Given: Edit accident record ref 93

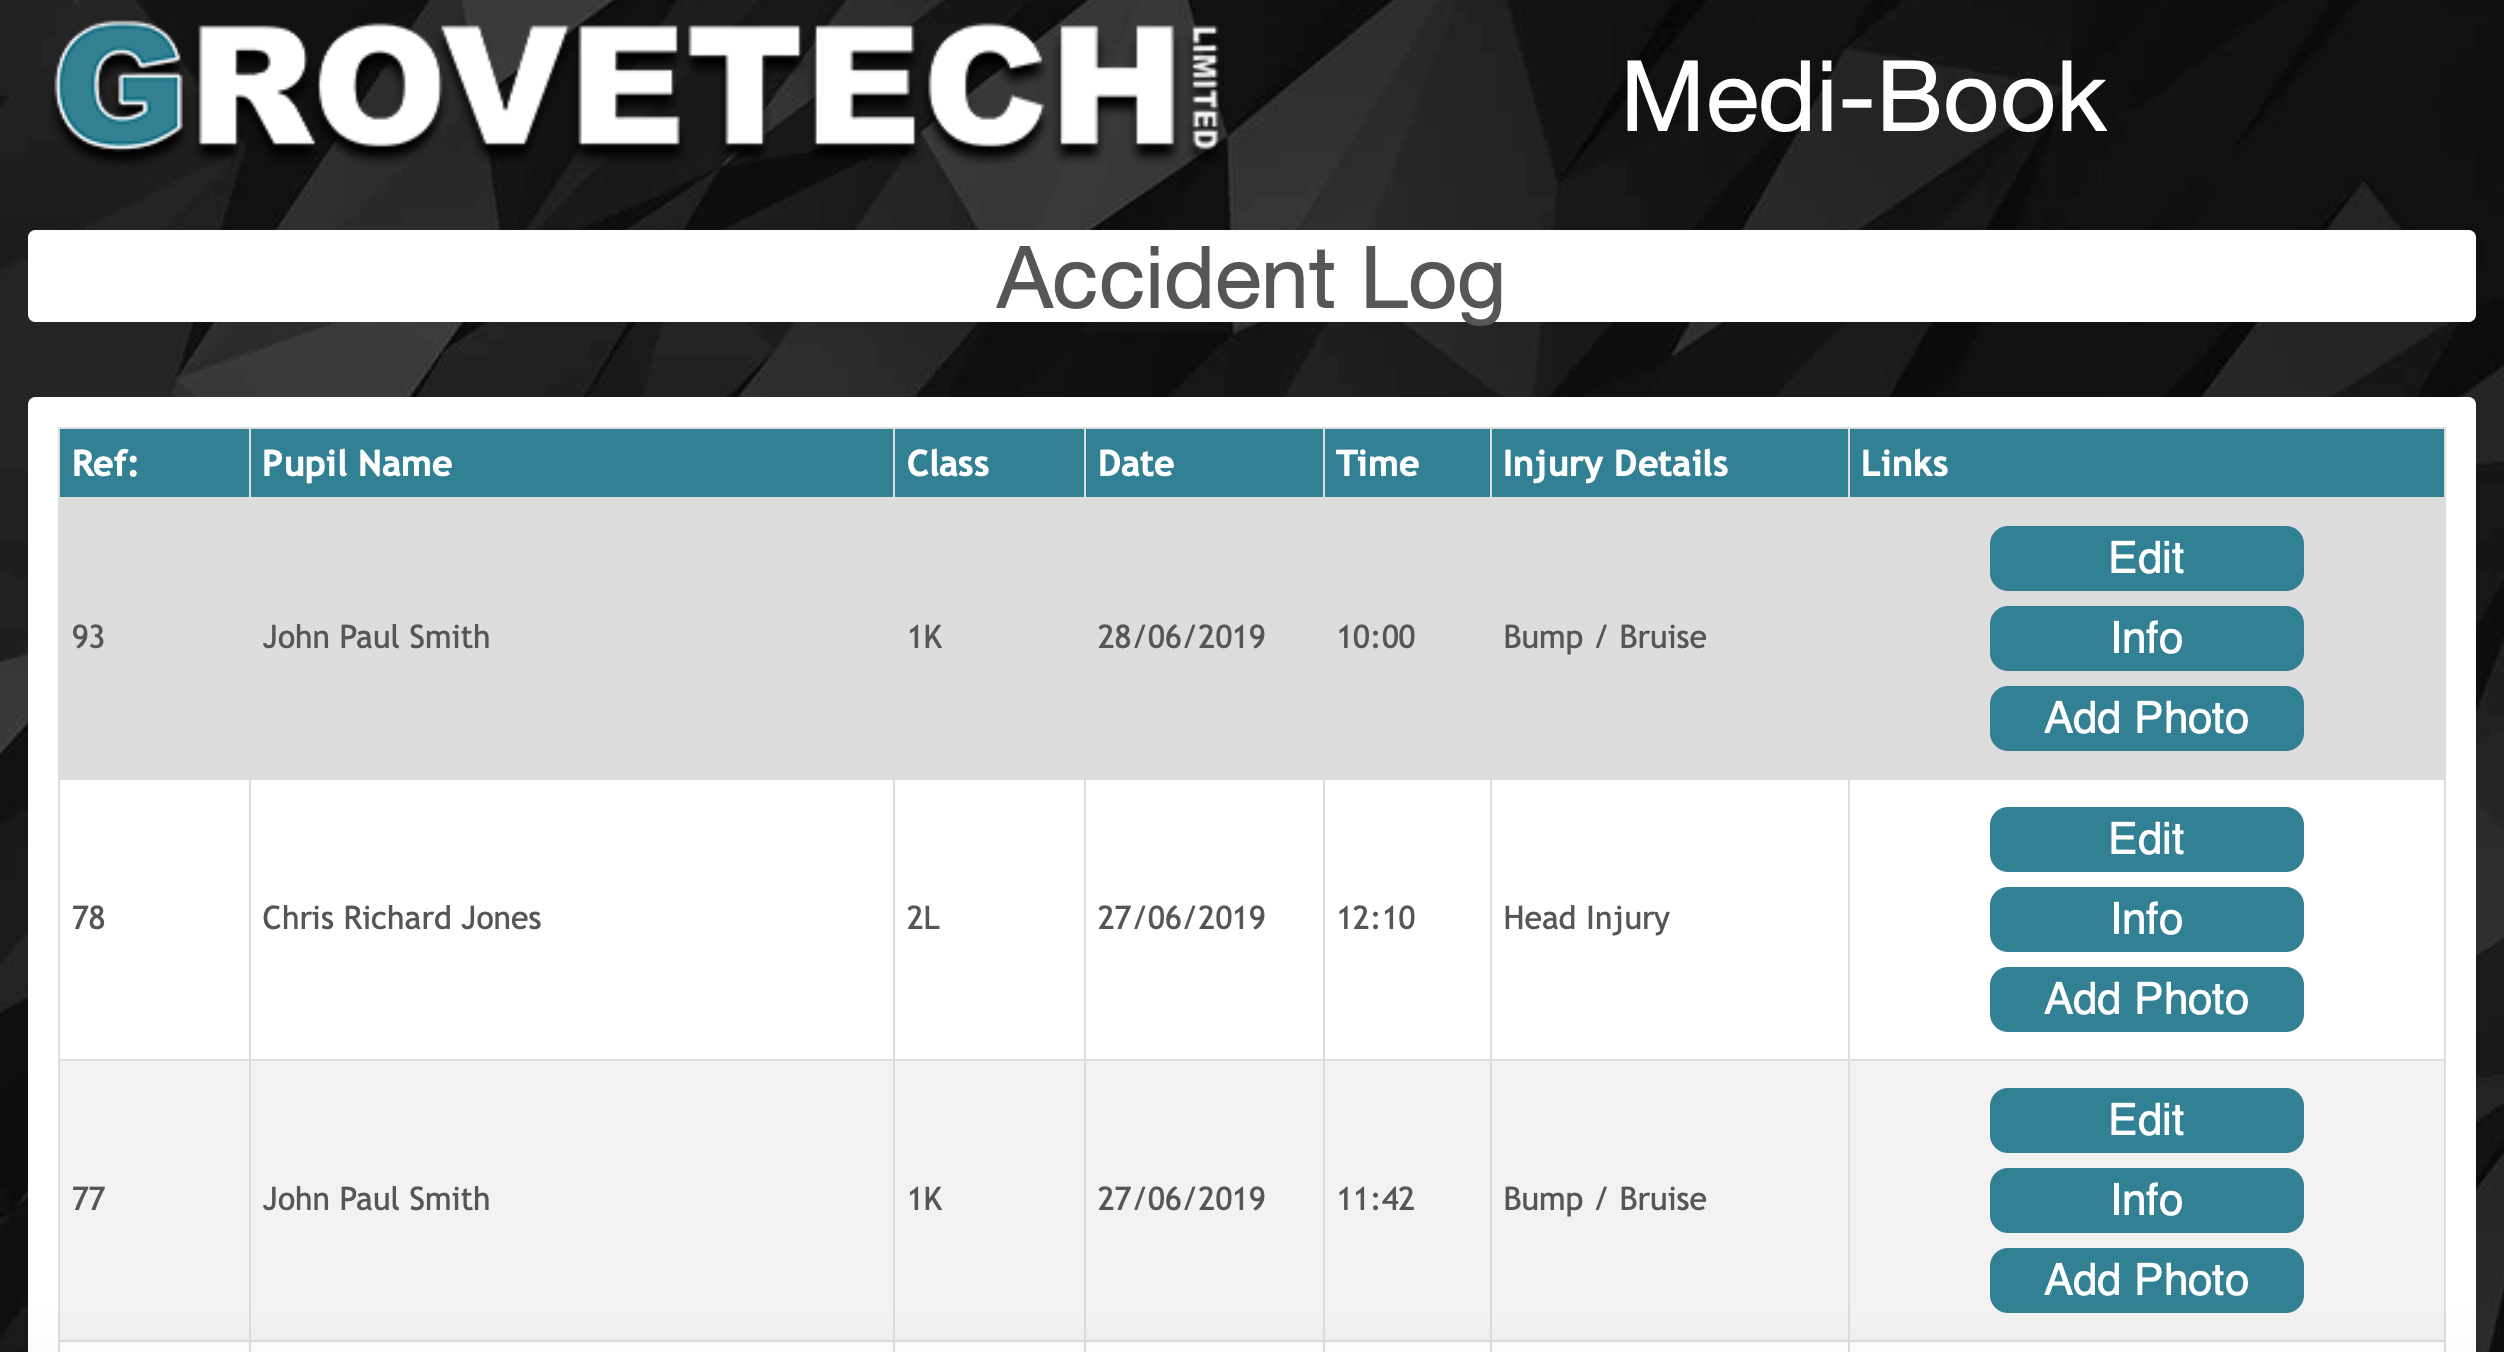Looking at the screenshot, I should tap(2146, 558).
